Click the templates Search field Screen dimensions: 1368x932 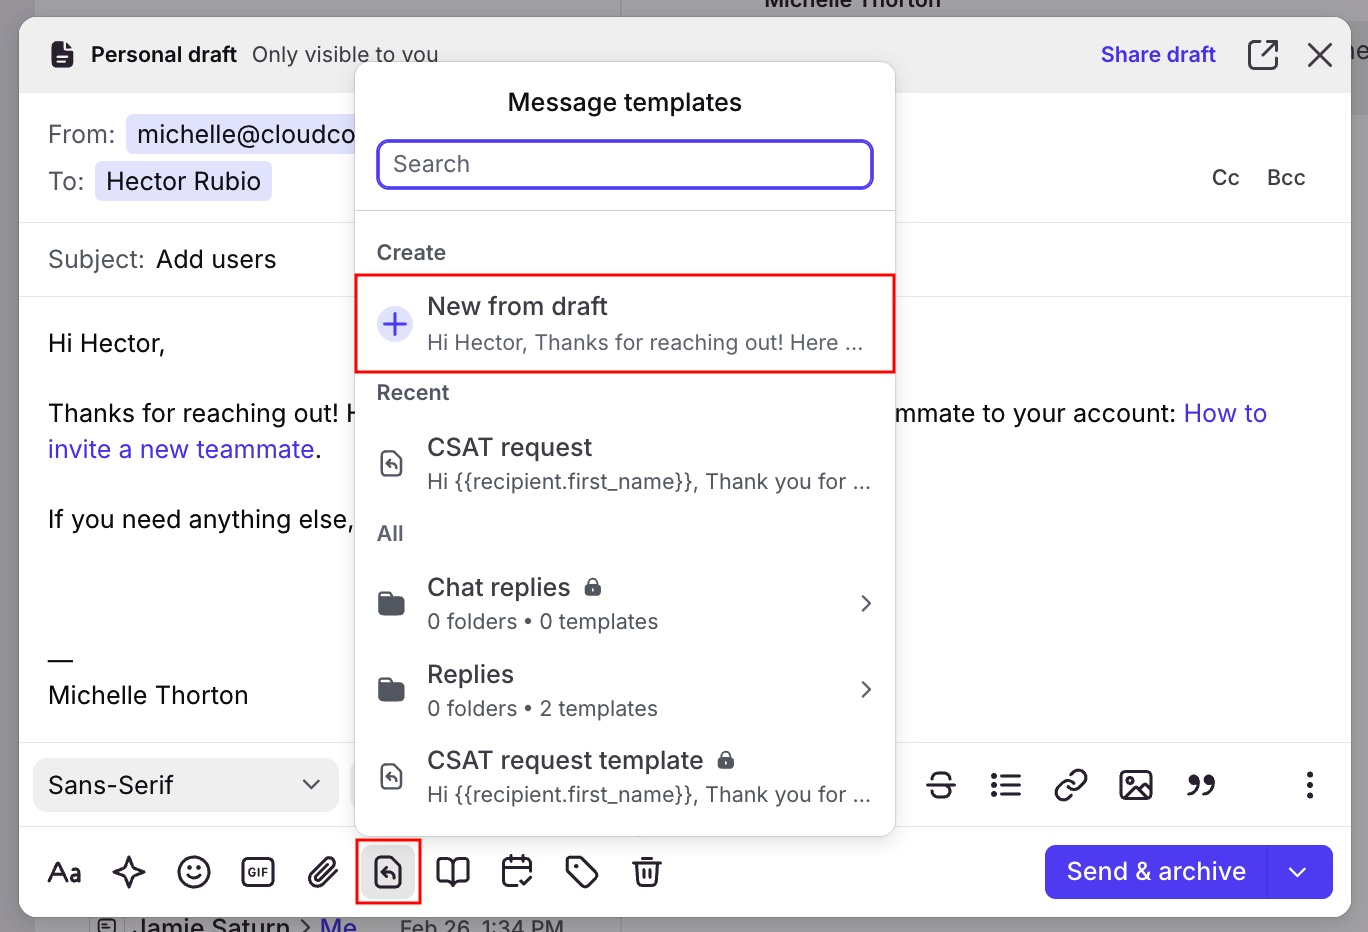[624, 164]
